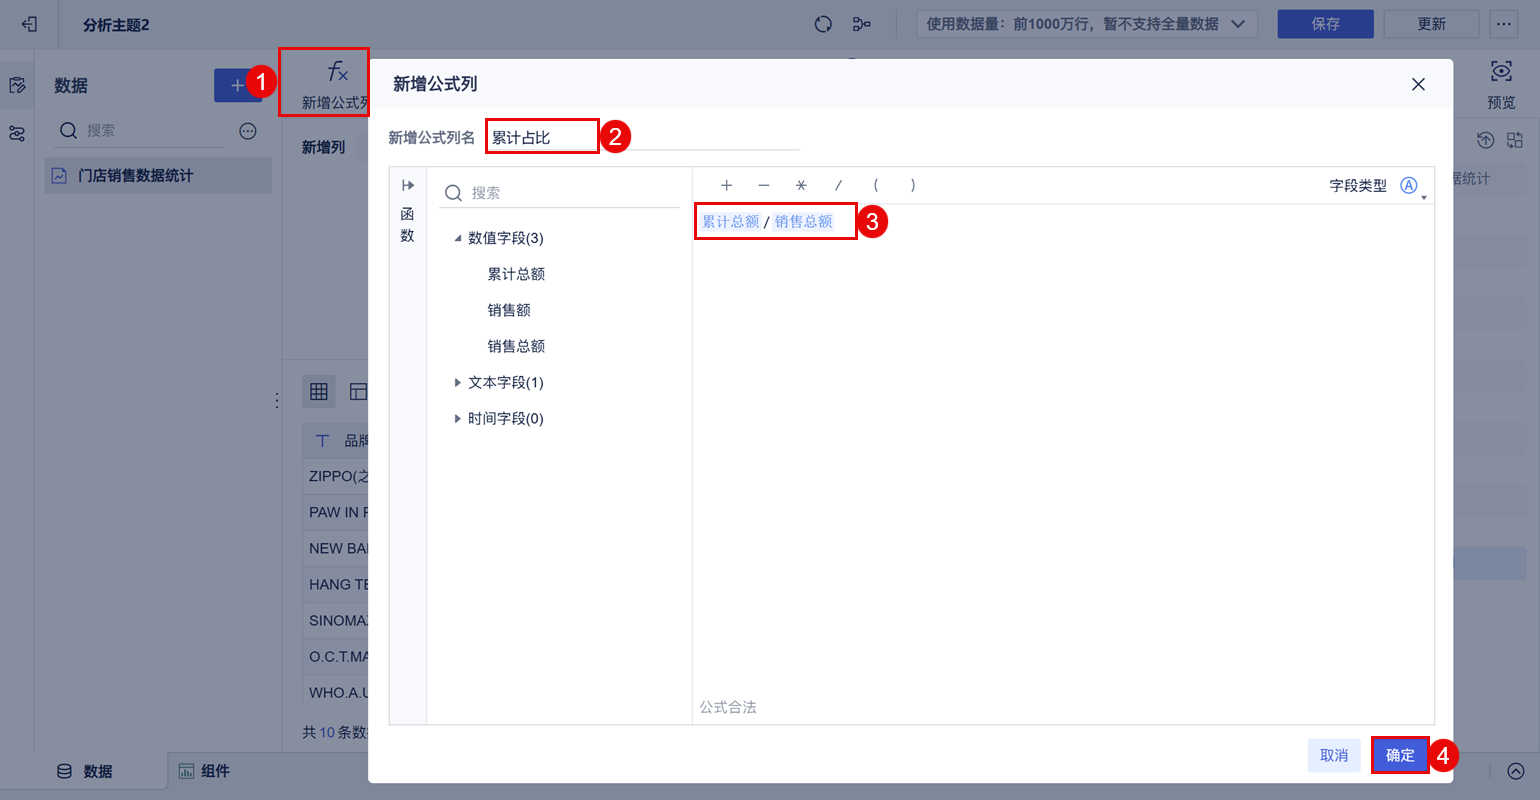Insert a left parenthesis from the formula toolbar
Screen dimensions: 1540x800
click(875, 185)
